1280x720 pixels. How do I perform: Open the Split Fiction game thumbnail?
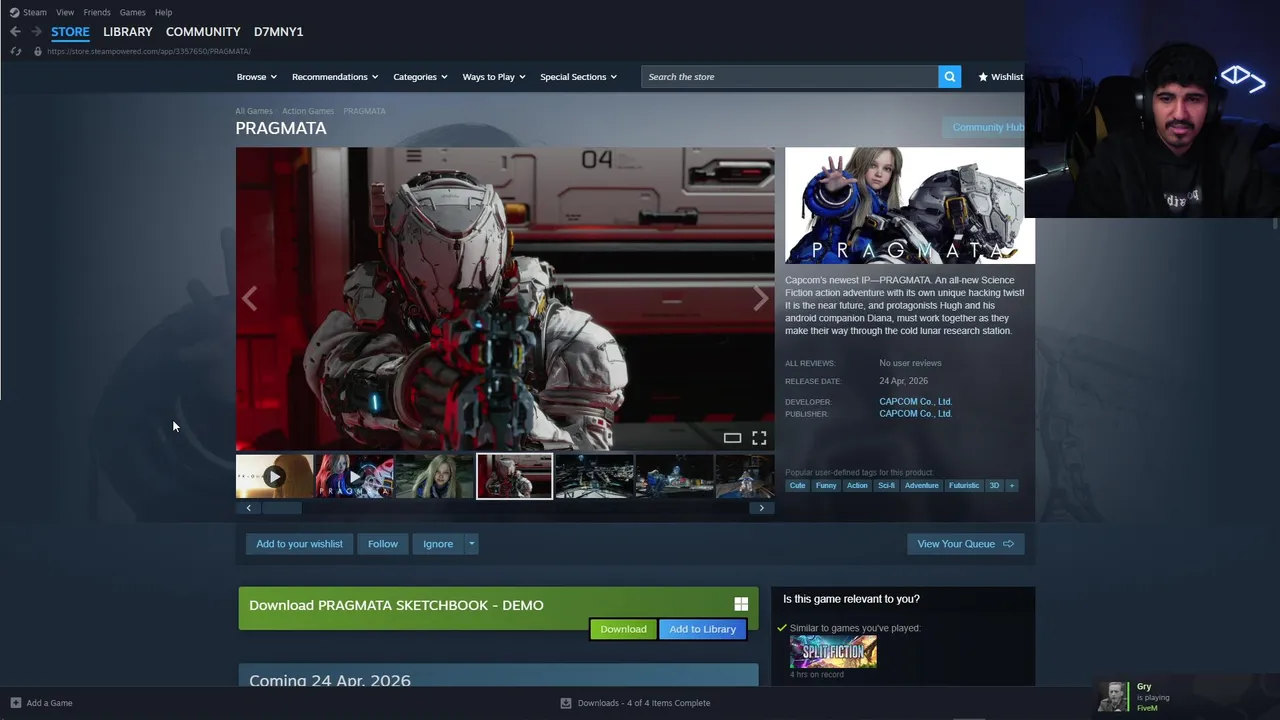833,651
